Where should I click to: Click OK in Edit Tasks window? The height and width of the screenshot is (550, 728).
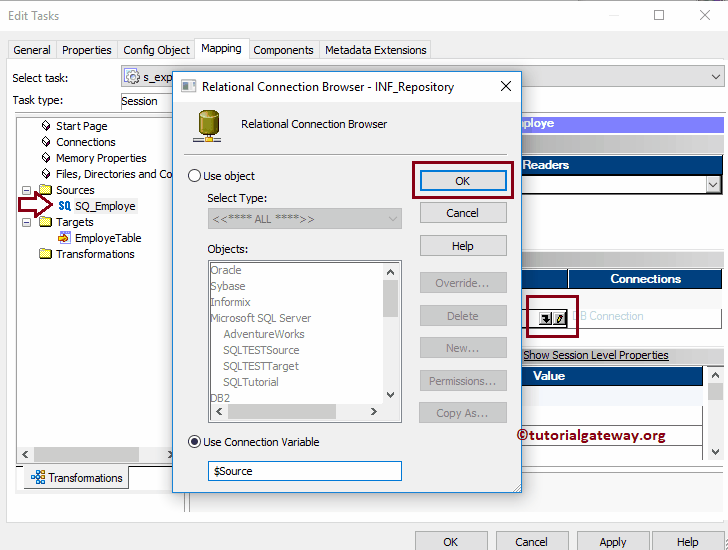coord(451,541)
